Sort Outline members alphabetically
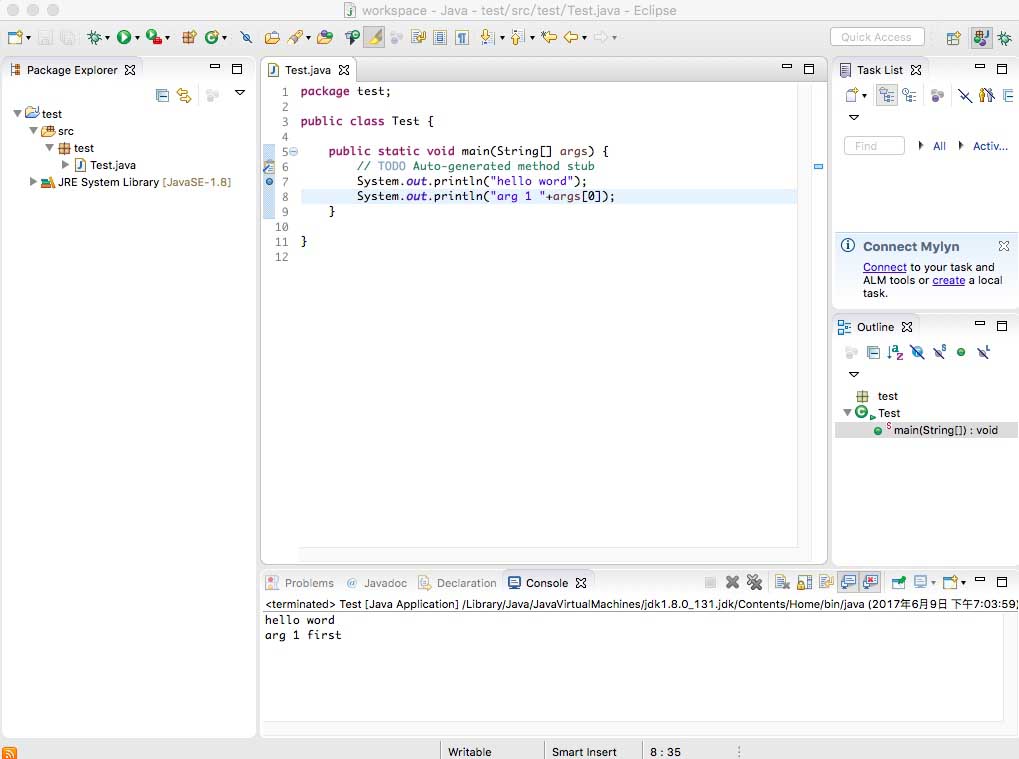 [x=895, y=352]
